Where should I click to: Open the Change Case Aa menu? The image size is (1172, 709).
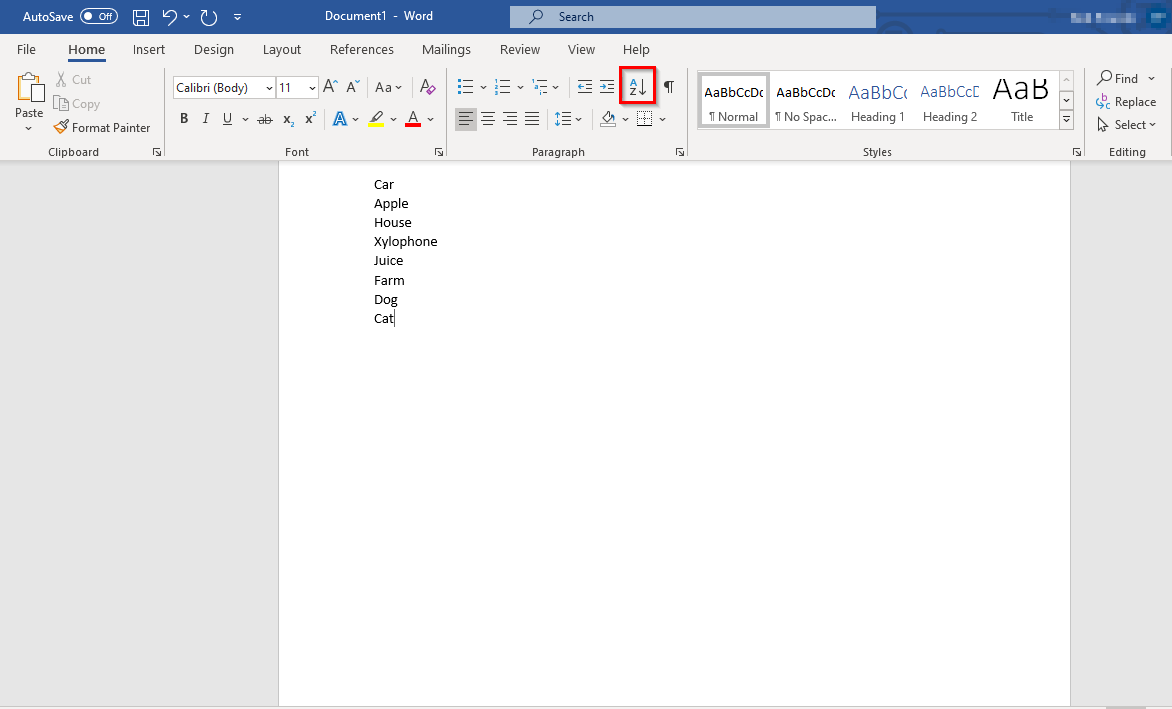(x=388, y=87)
